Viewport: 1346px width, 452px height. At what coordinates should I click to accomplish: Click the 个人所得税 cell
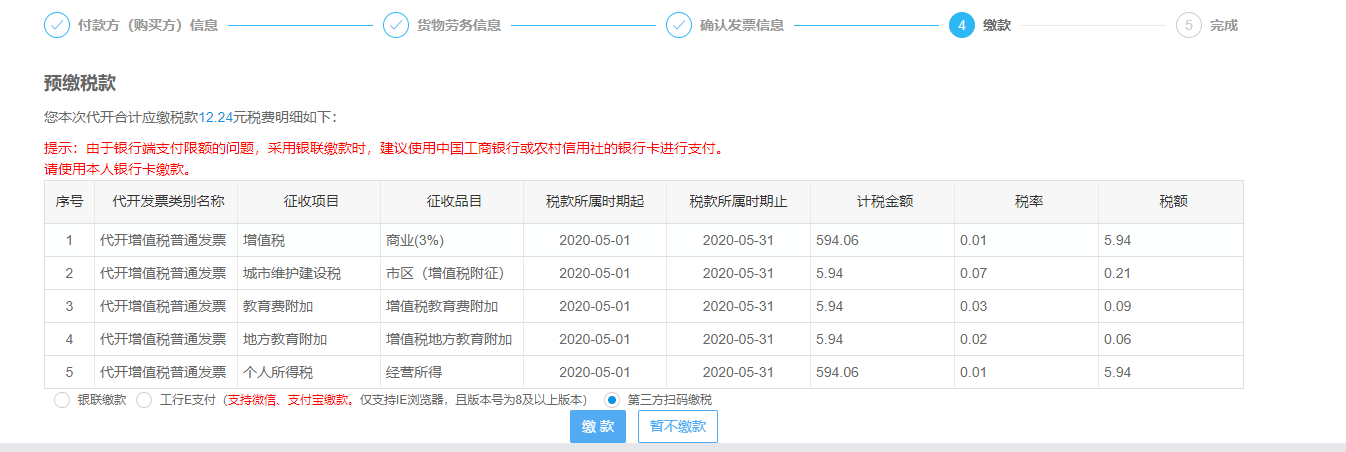point(309,372)
